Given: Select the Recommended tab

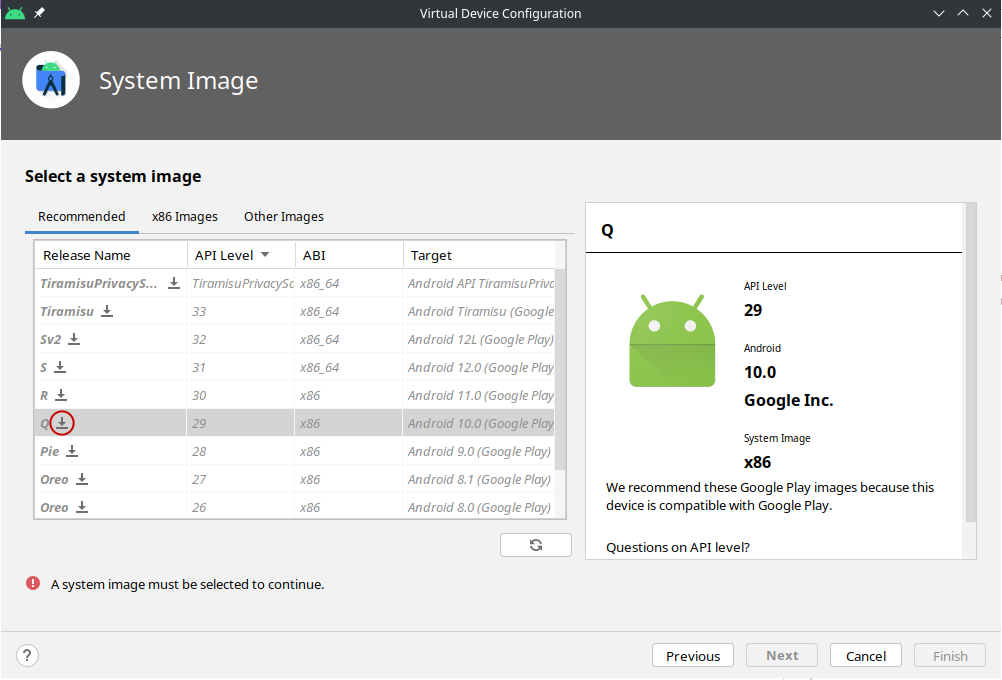Looking at the screenshot, I should pos(82,217).
